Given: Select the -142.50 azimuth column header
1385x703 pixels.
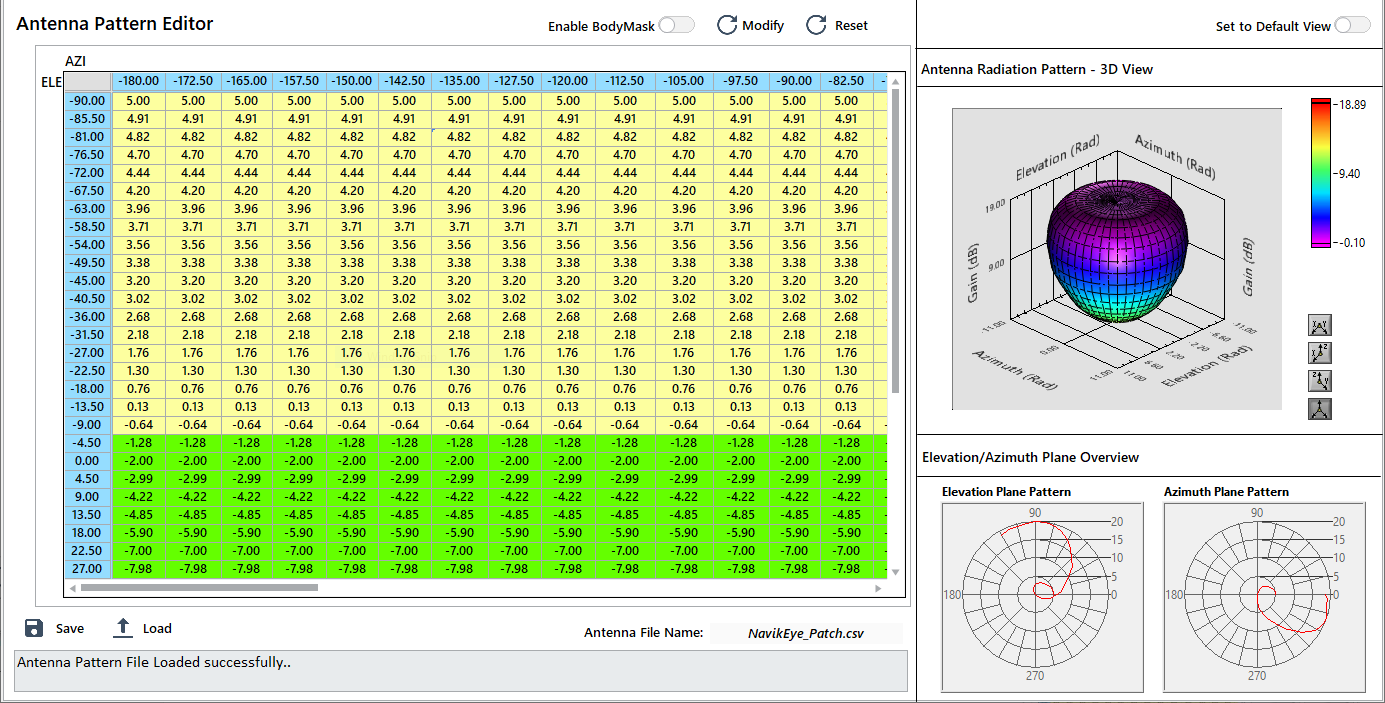Looking at the screenshot, I should click(x=404, y=81).
